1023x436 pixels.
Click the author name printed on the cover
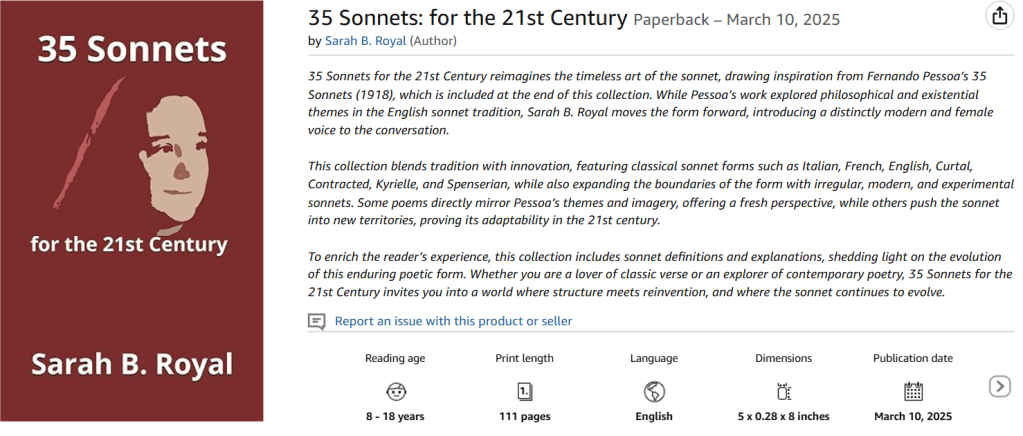click(x=131, y=363)
